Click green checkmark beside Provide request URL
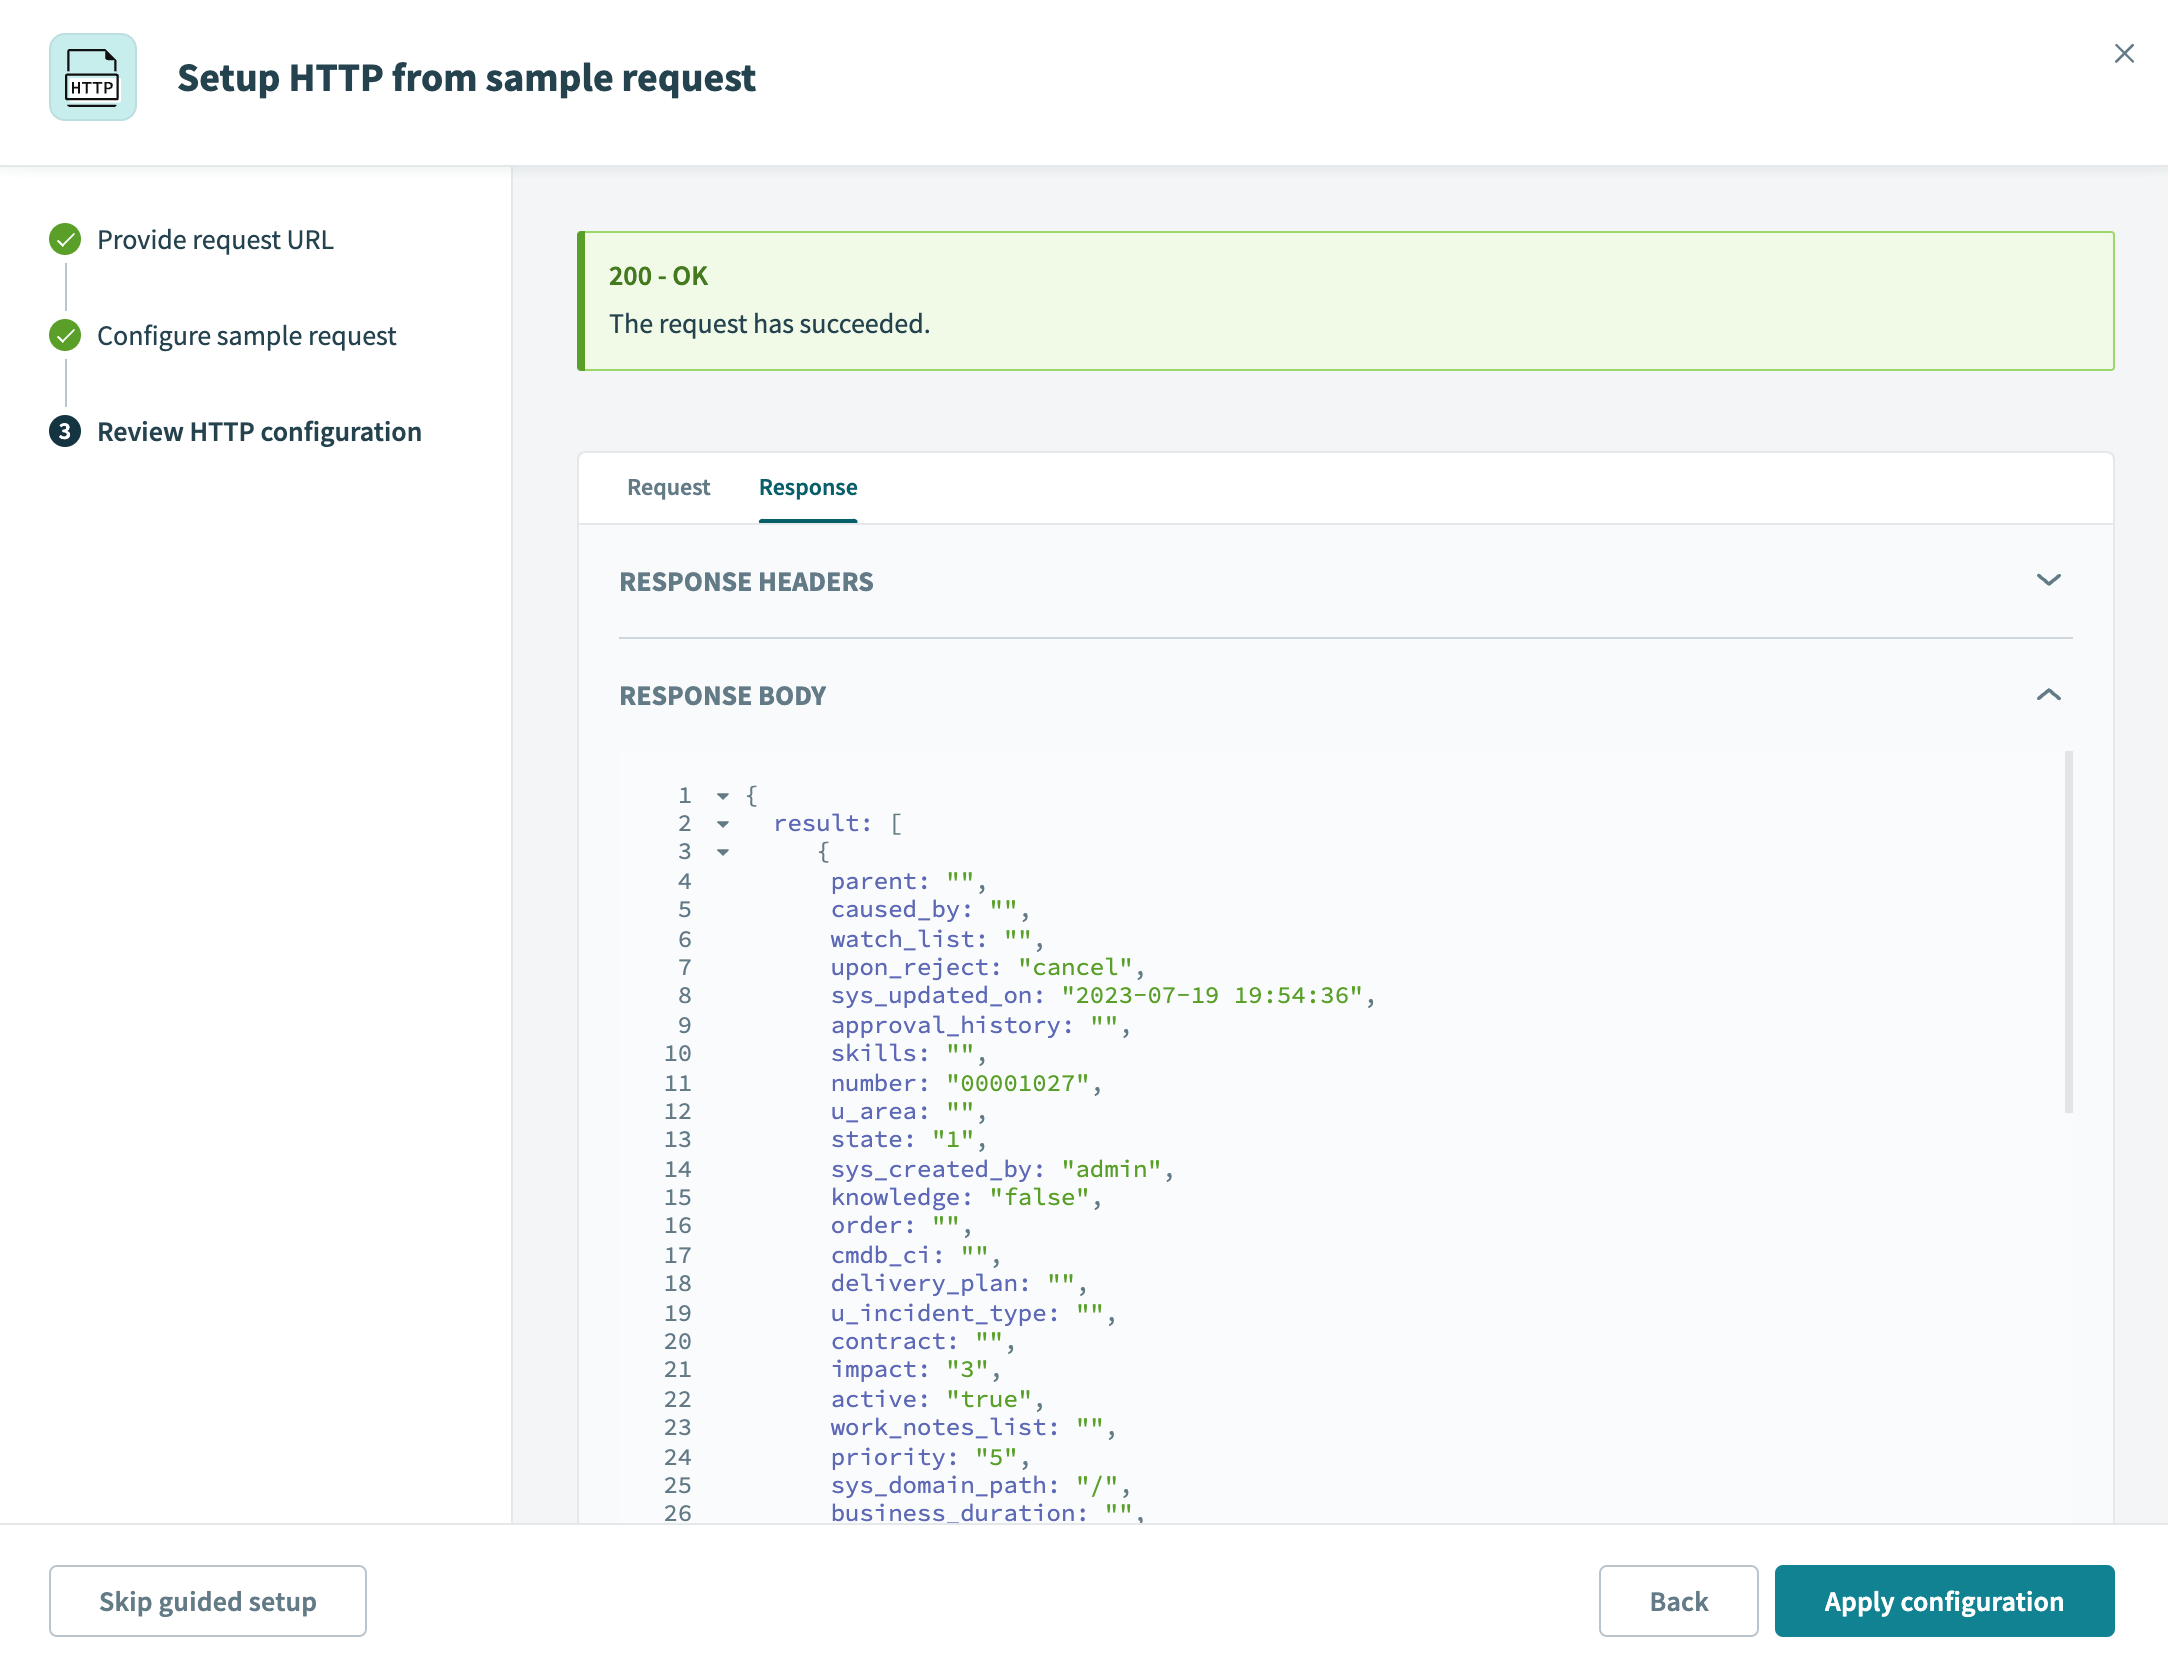The height and width of the screenshot is (1666, 2168). tap(65, 239)
